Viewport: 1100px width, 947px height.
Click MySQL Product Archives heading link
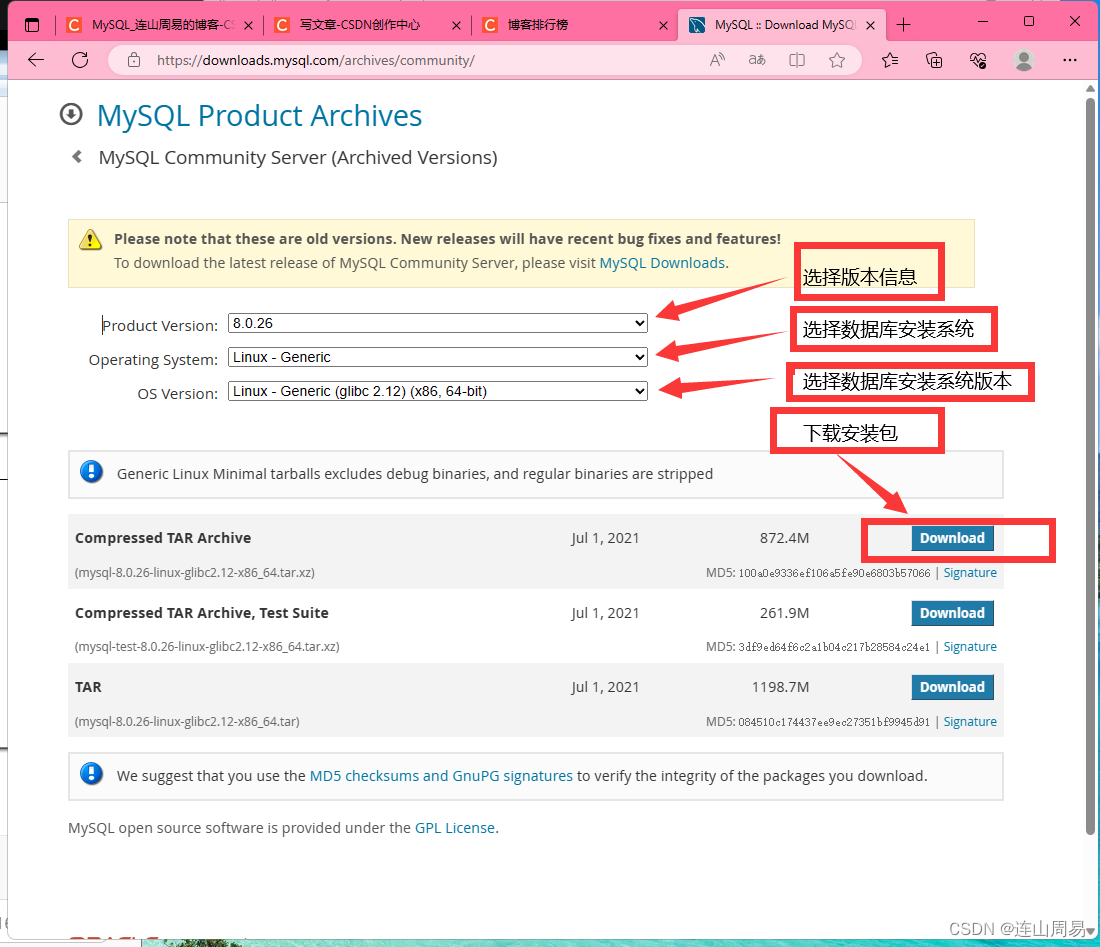(x=260, y=116)
